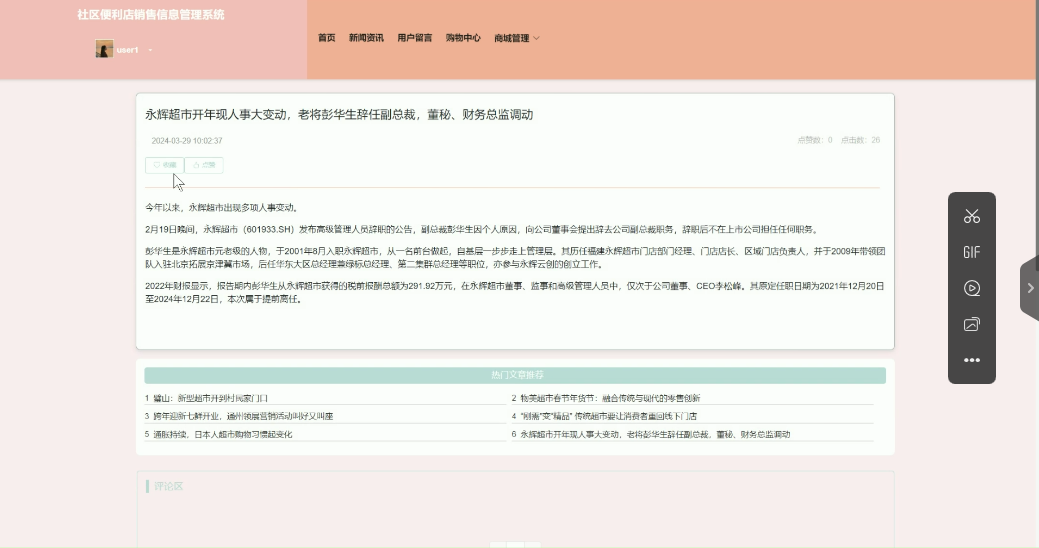Click the screen recording play icon
This screenshot has width=1039, height=548.
(x=971, y=288)
